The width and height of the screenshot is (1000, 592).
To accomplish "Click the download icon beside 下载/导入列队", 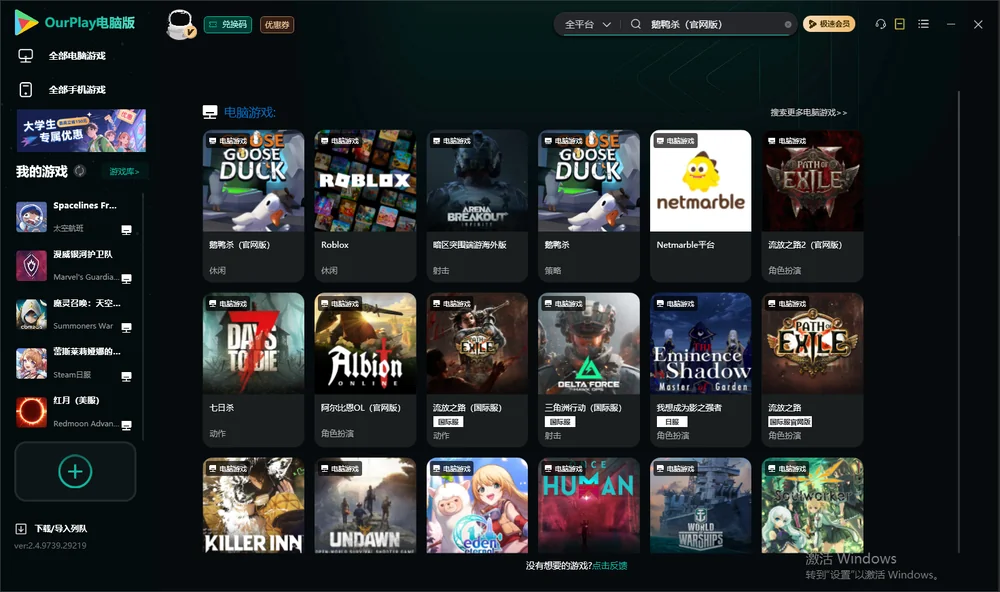I will (21, 529).
